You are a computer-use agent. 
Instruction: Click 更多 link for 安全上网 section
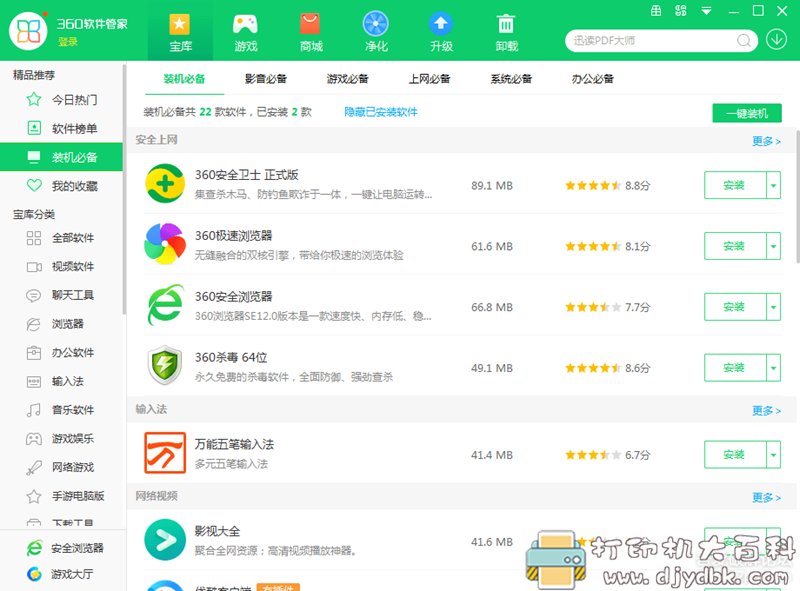coord(766,141)
